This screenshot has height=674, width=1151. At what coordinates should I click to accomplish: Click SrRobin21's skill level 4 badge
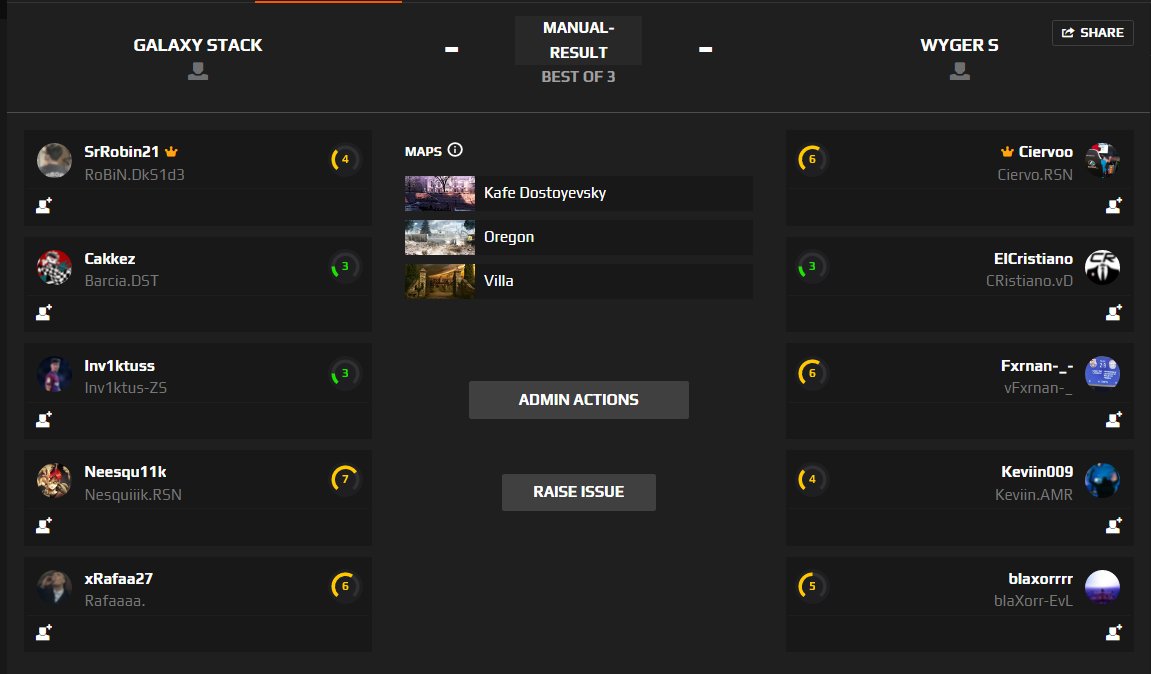coord(344,159)
